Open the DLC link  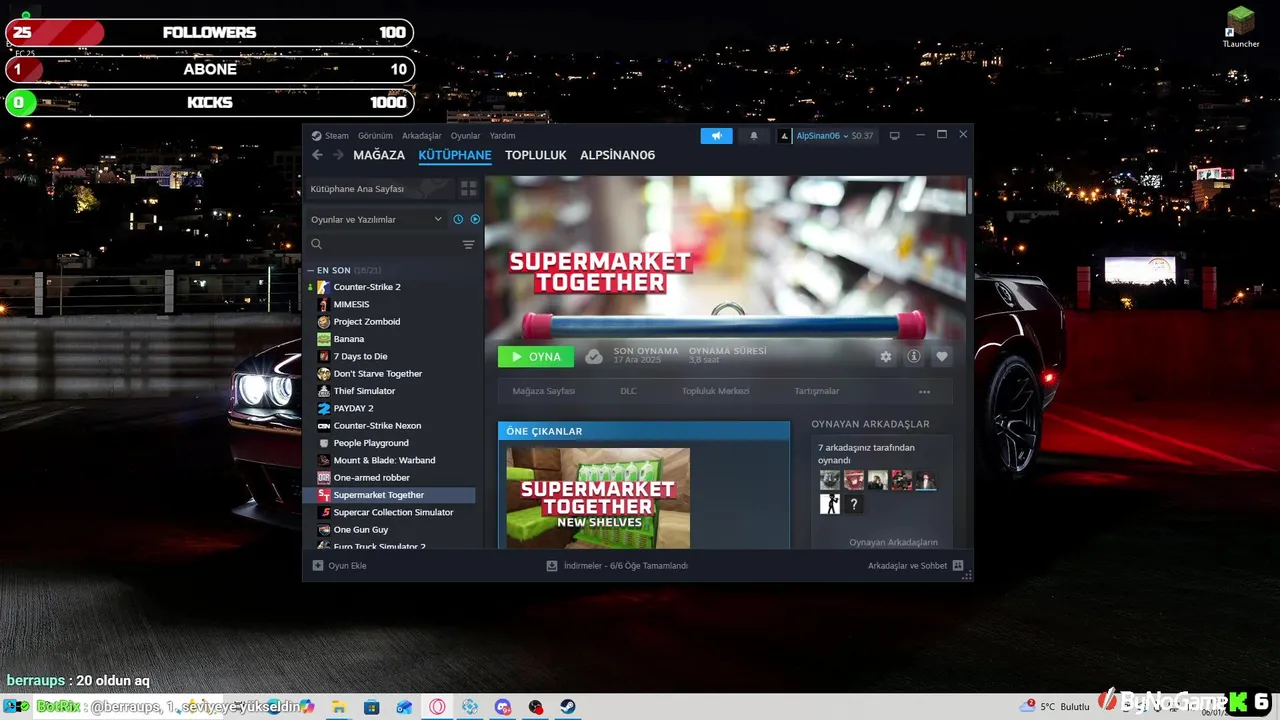(628, 391)
